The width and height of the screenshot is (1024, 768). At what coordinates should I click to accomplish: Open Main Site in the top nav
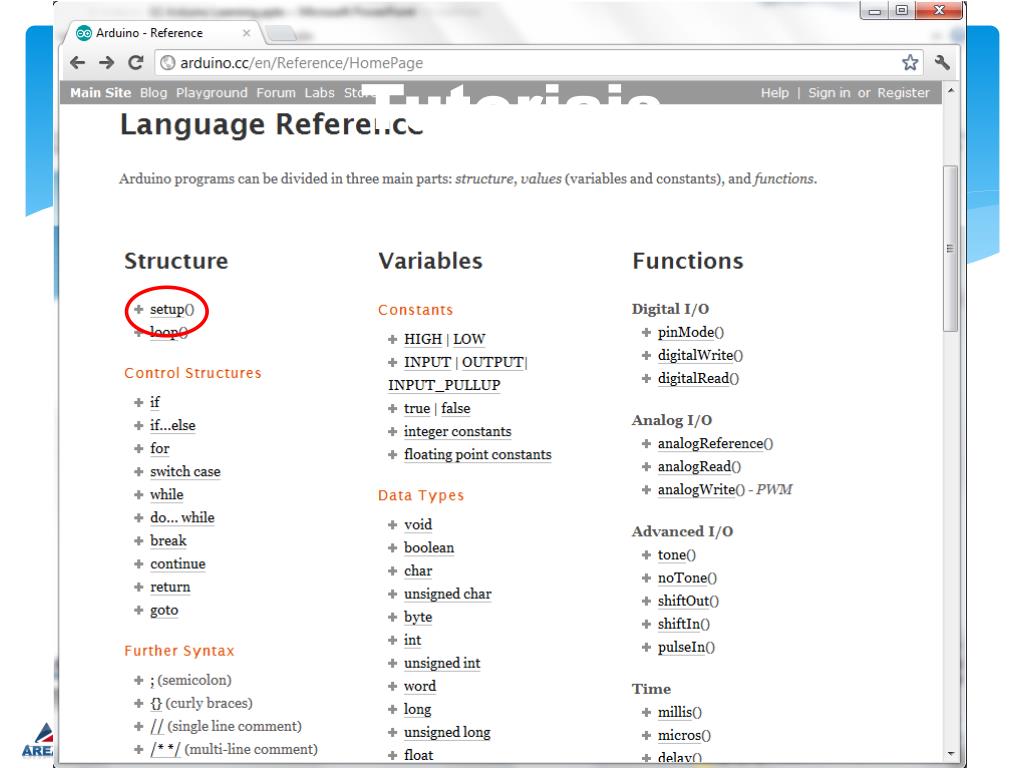[x=101, y=93]
